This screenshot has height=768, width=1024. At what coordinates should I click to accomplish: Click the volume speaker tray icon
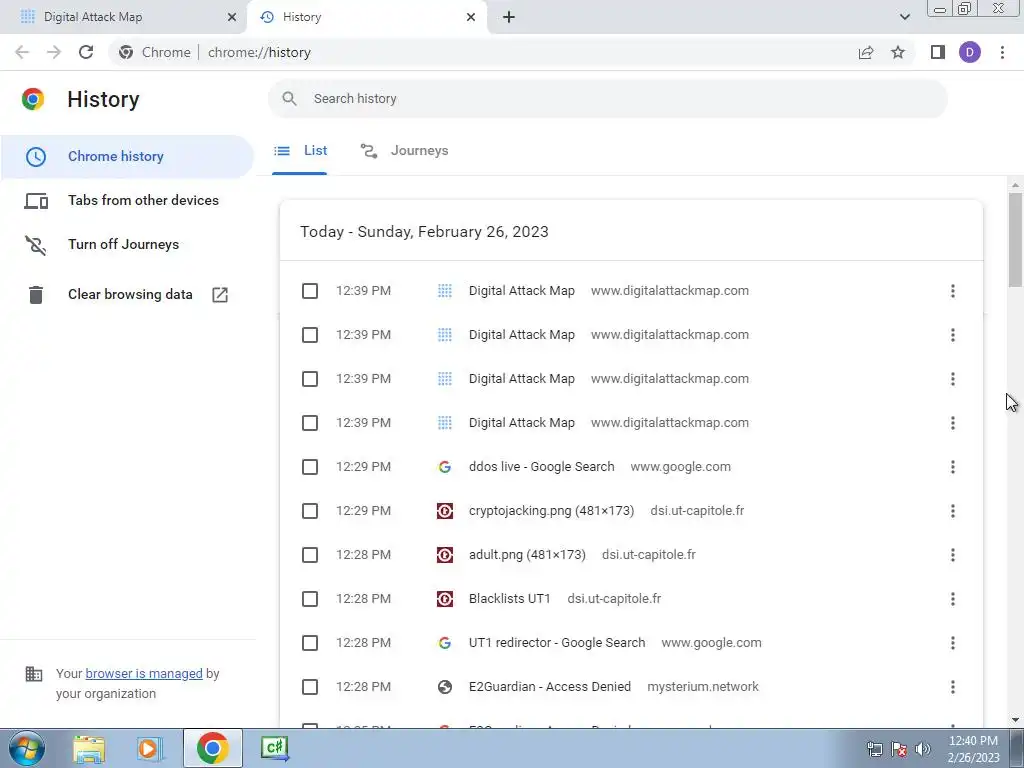click(923, 749)
